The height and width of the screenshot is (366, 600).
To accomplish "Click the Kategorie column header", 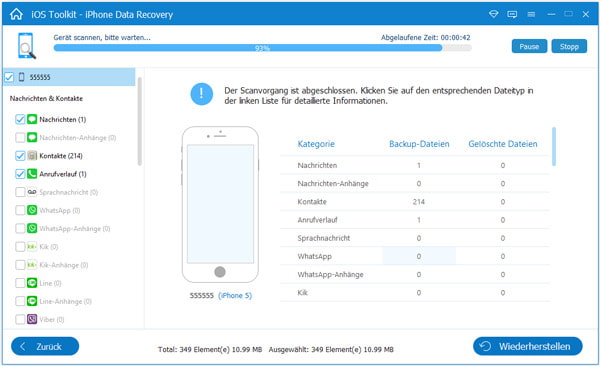I will pyautogui.click(x=316, y=144).
